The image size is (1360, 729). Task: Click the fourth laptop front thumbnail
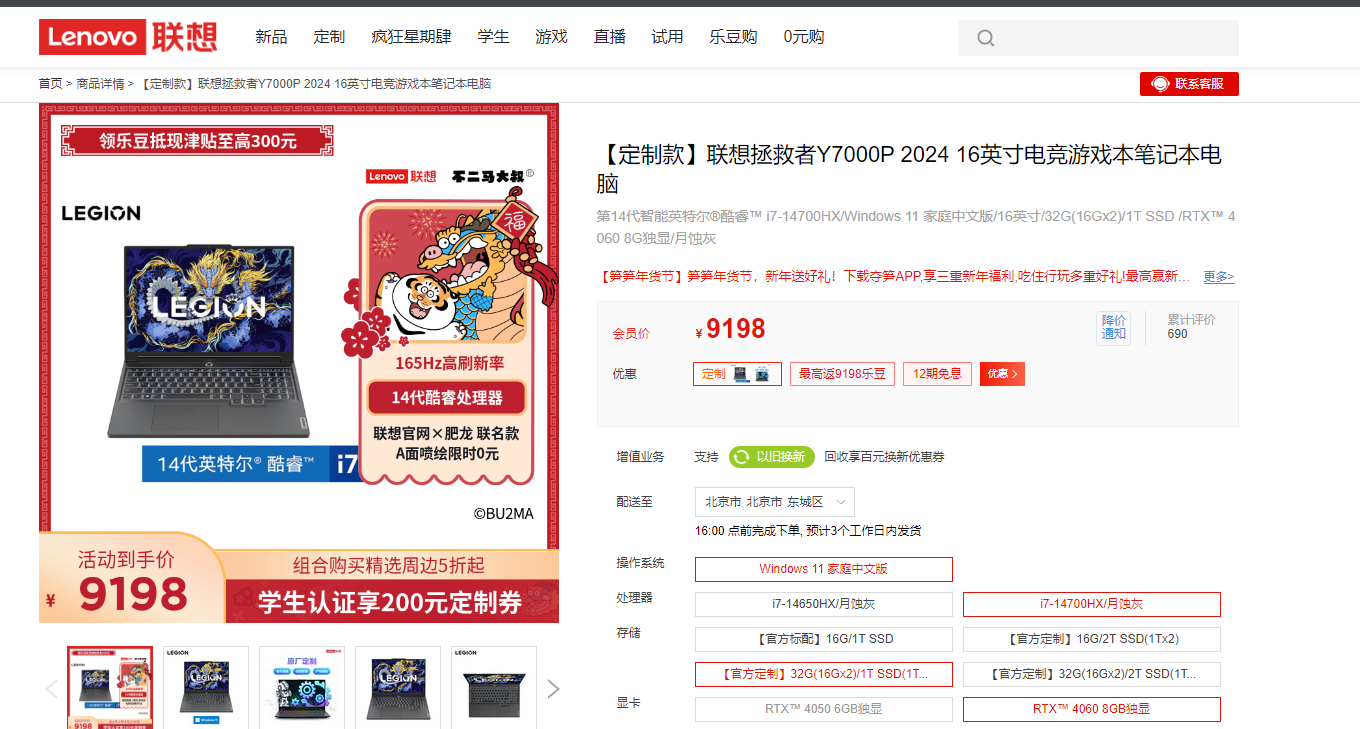coord(398,687)
